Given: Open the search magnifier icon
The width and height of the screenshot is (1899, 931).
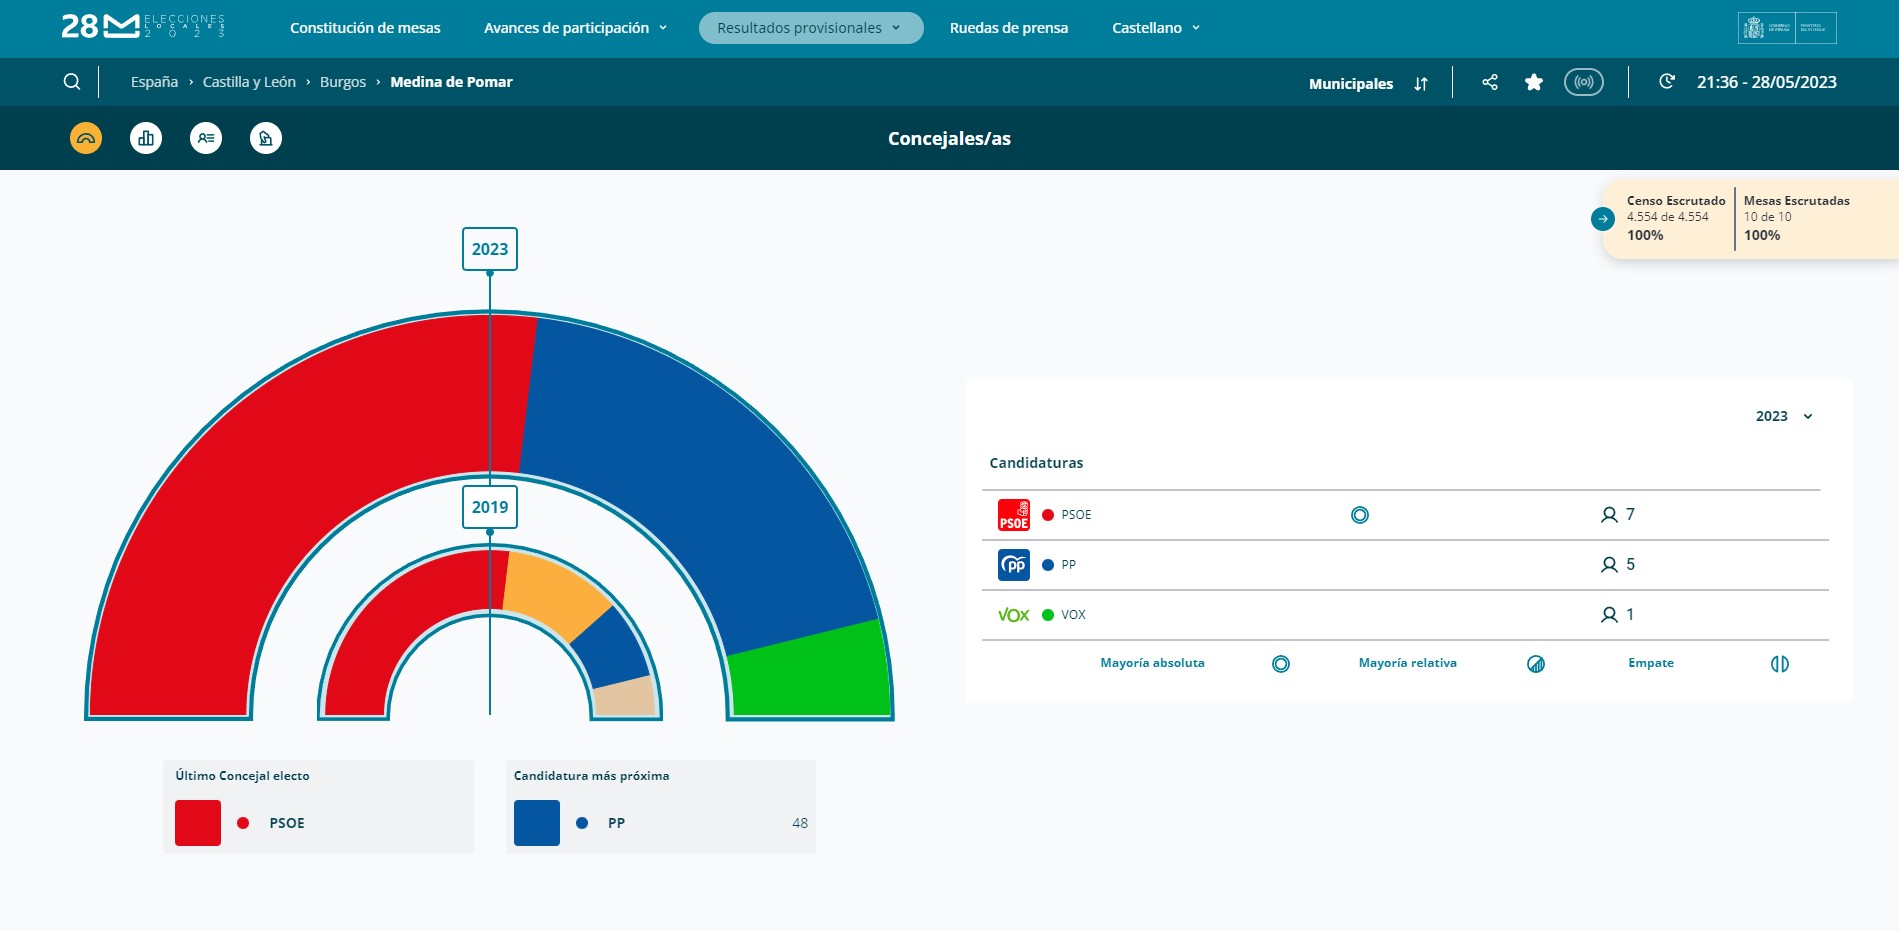Looking at the screenshot, I should coord(72,82).
